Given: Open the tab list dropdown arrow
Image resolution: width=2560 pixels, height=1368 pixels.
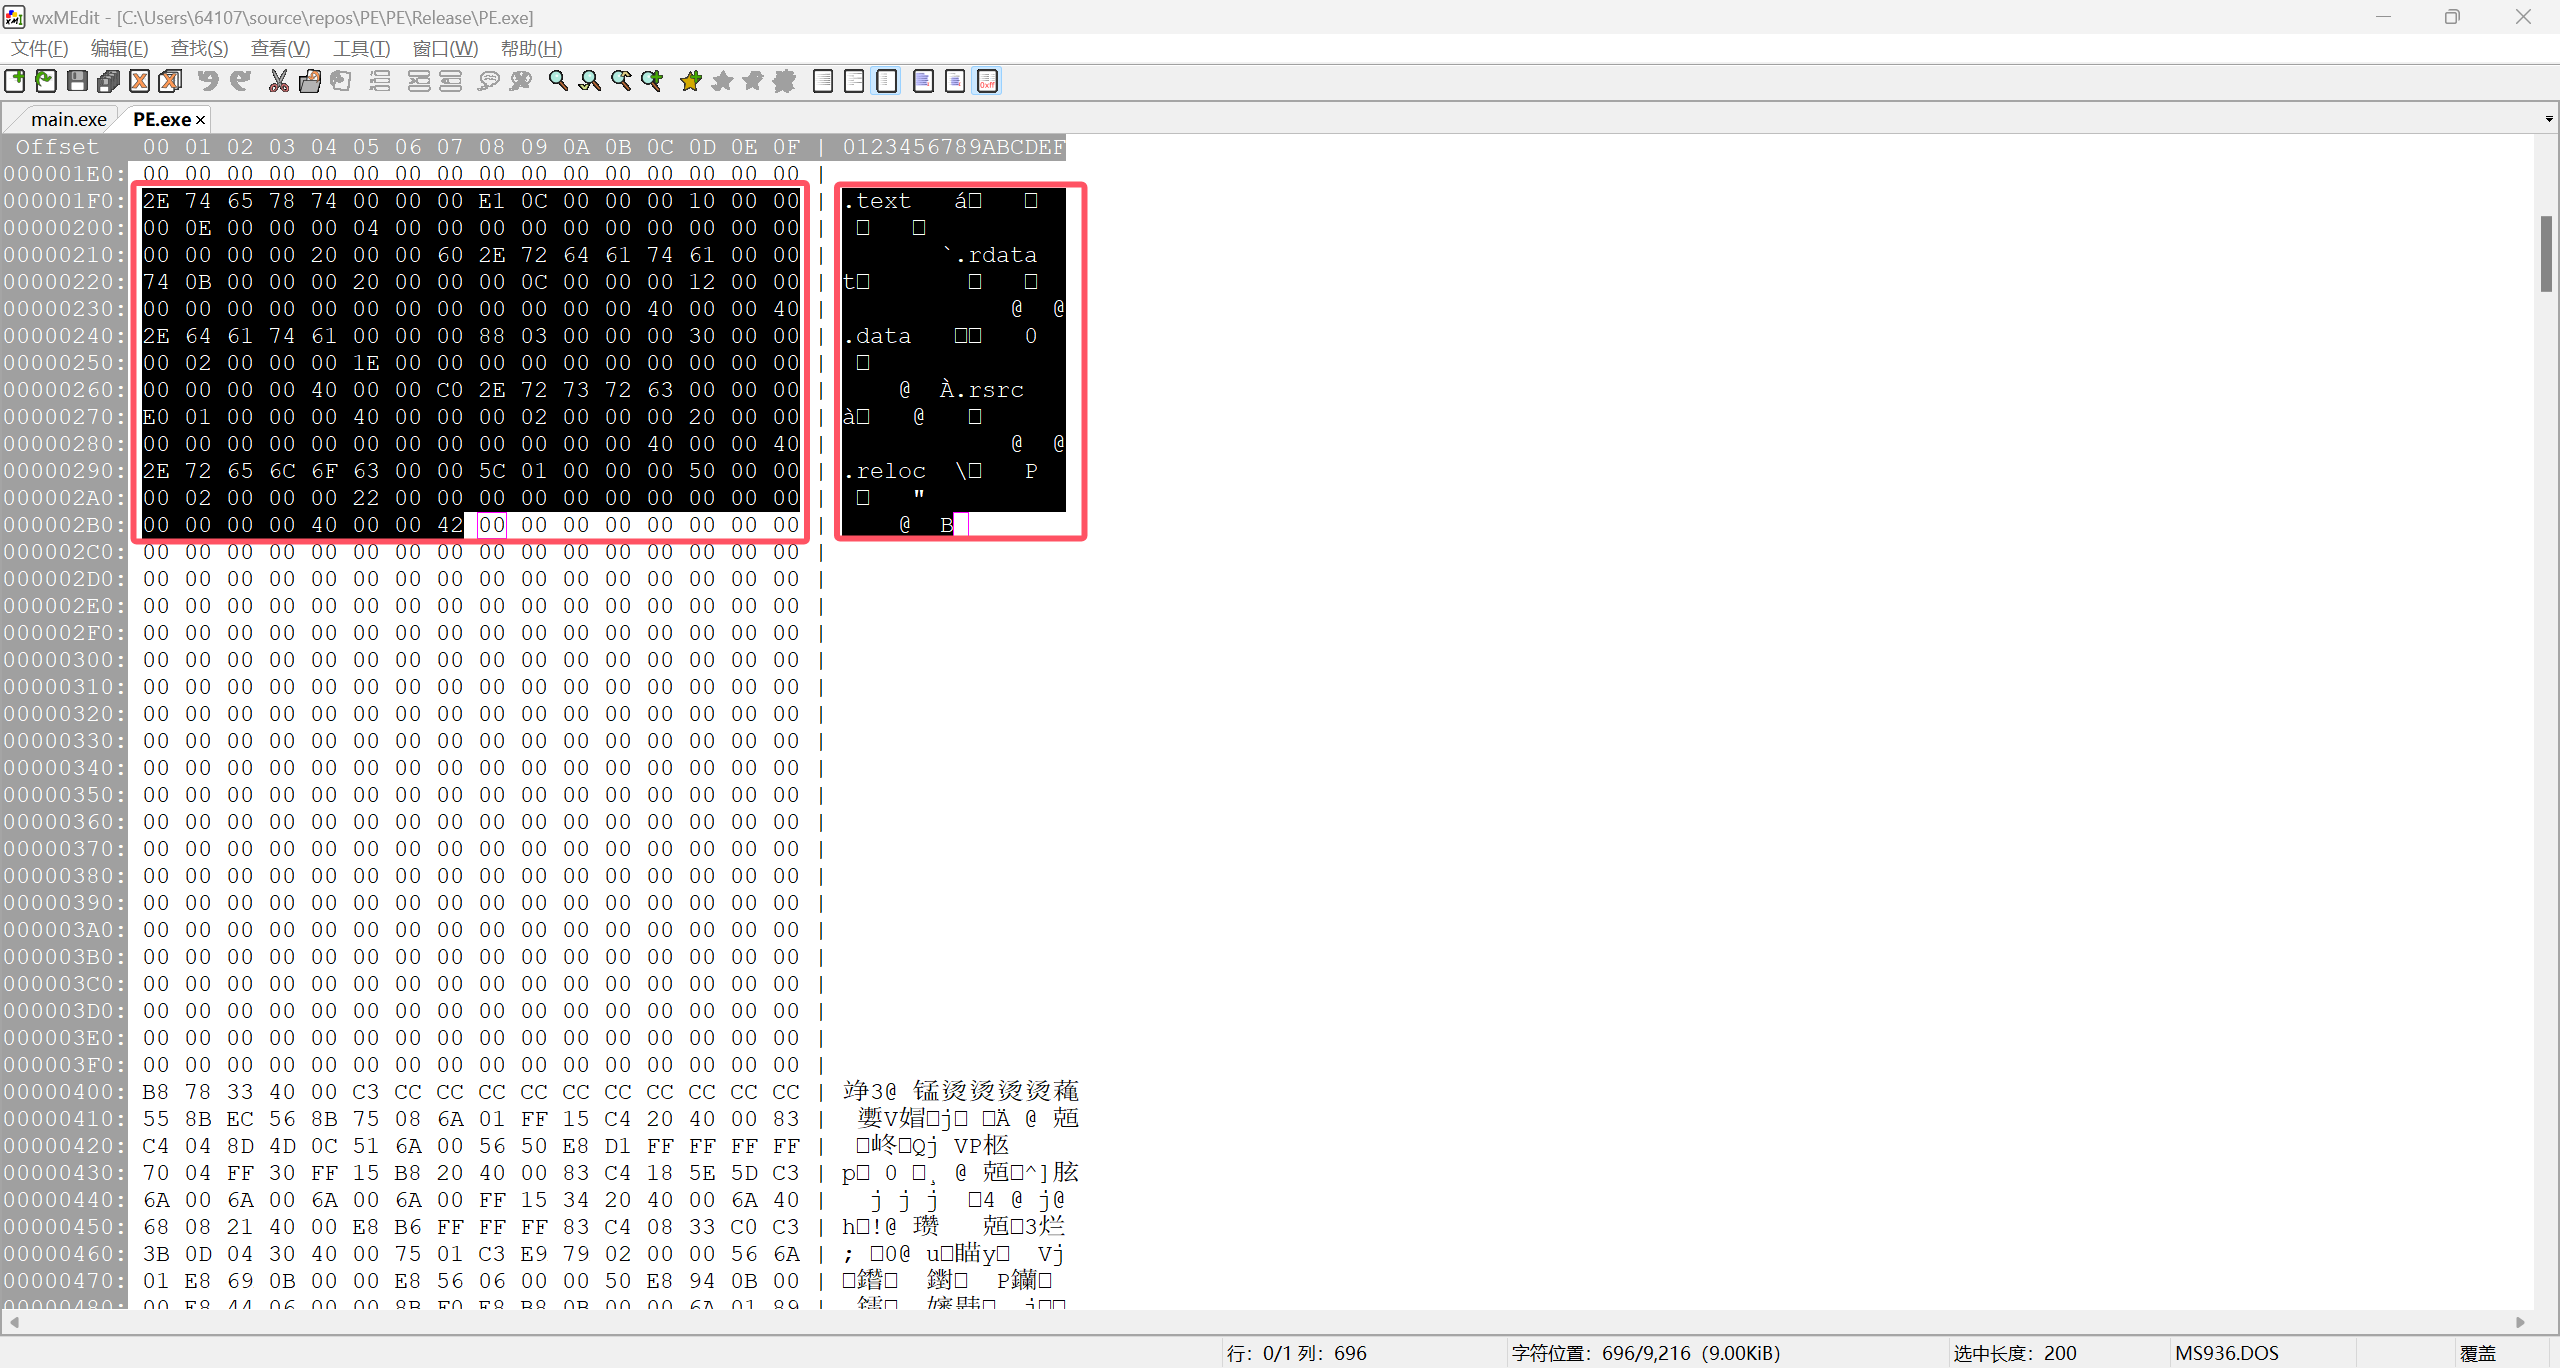Looking at the screenshot, I should [x=2549, y=119].
